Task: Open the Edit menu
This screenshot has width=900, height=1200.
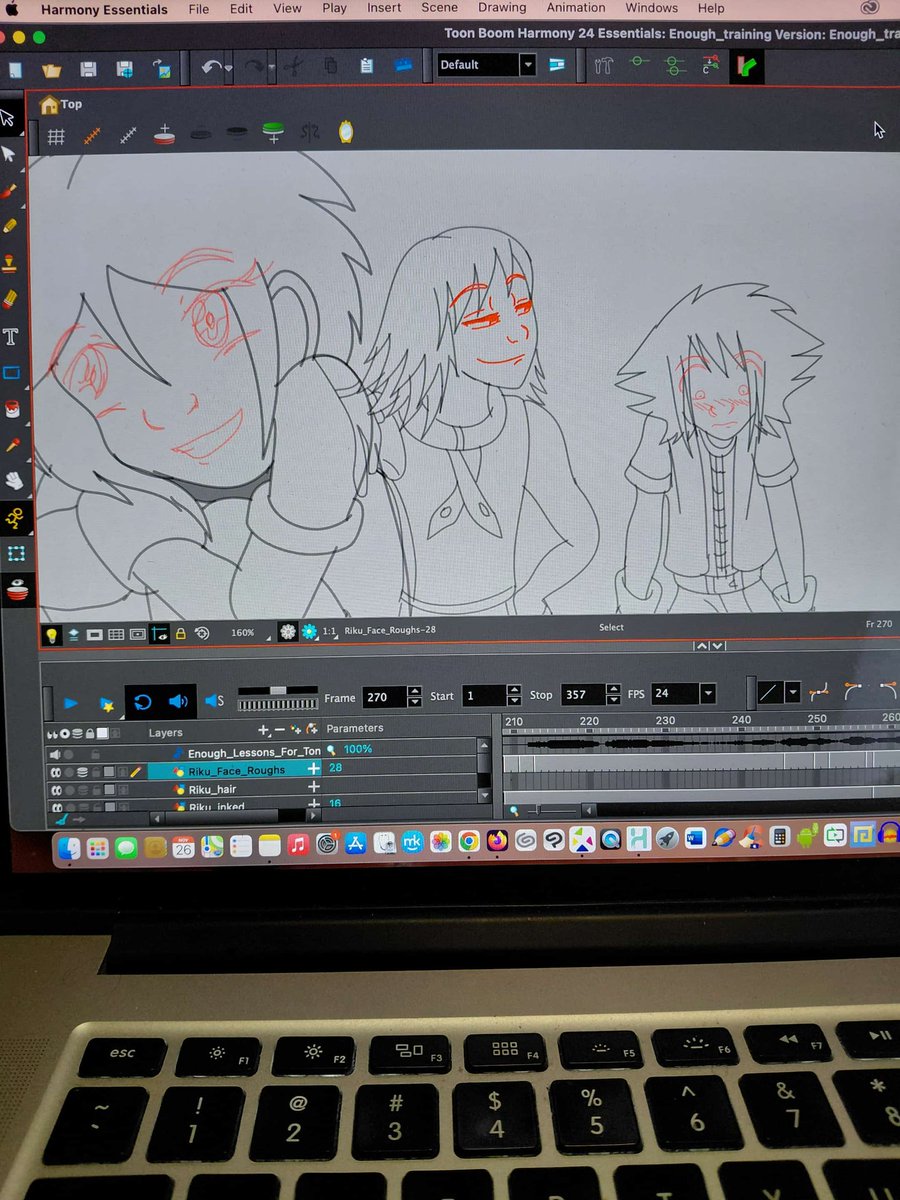Action: 241,8
